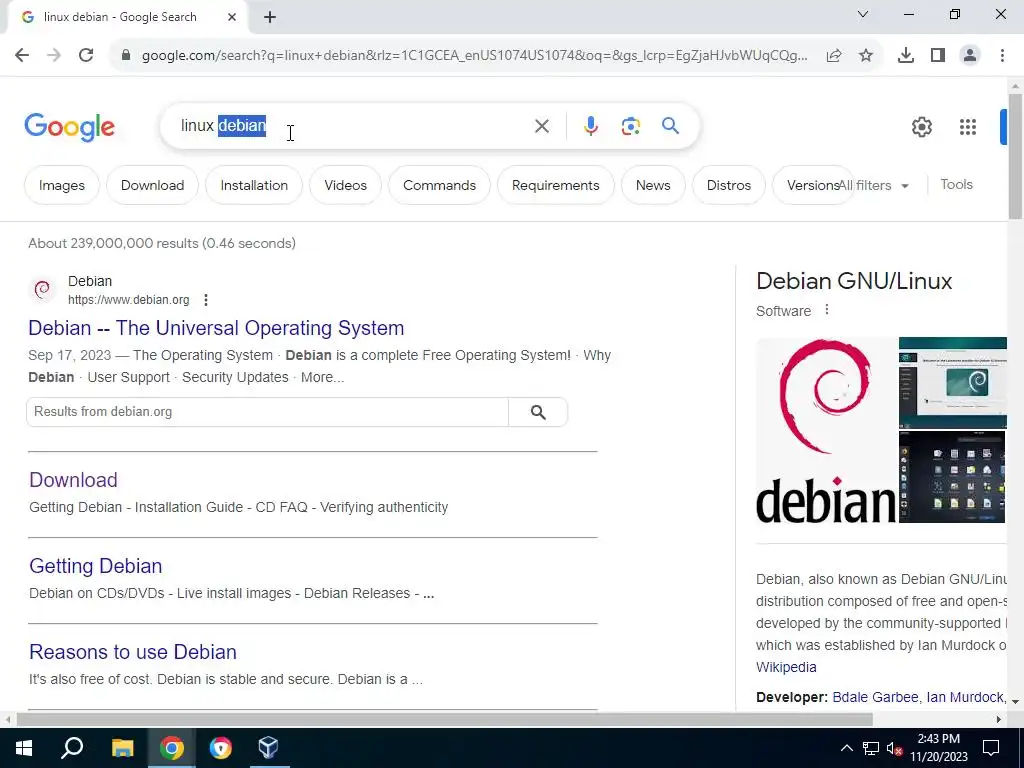Viewport: 1024px width, 768px height.
Task: Select the Distros filter chip
Action: pos(729,185)
